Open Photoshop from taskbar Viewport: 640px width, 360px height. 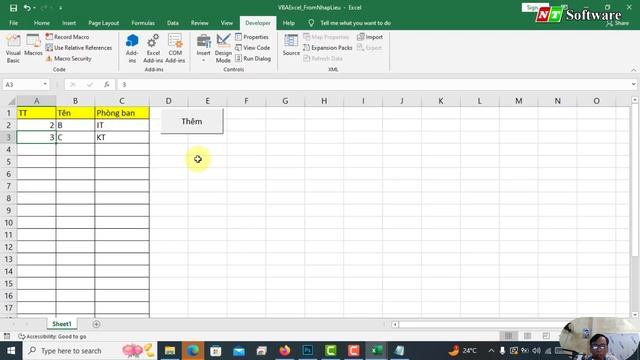click(x=308, y=351)
